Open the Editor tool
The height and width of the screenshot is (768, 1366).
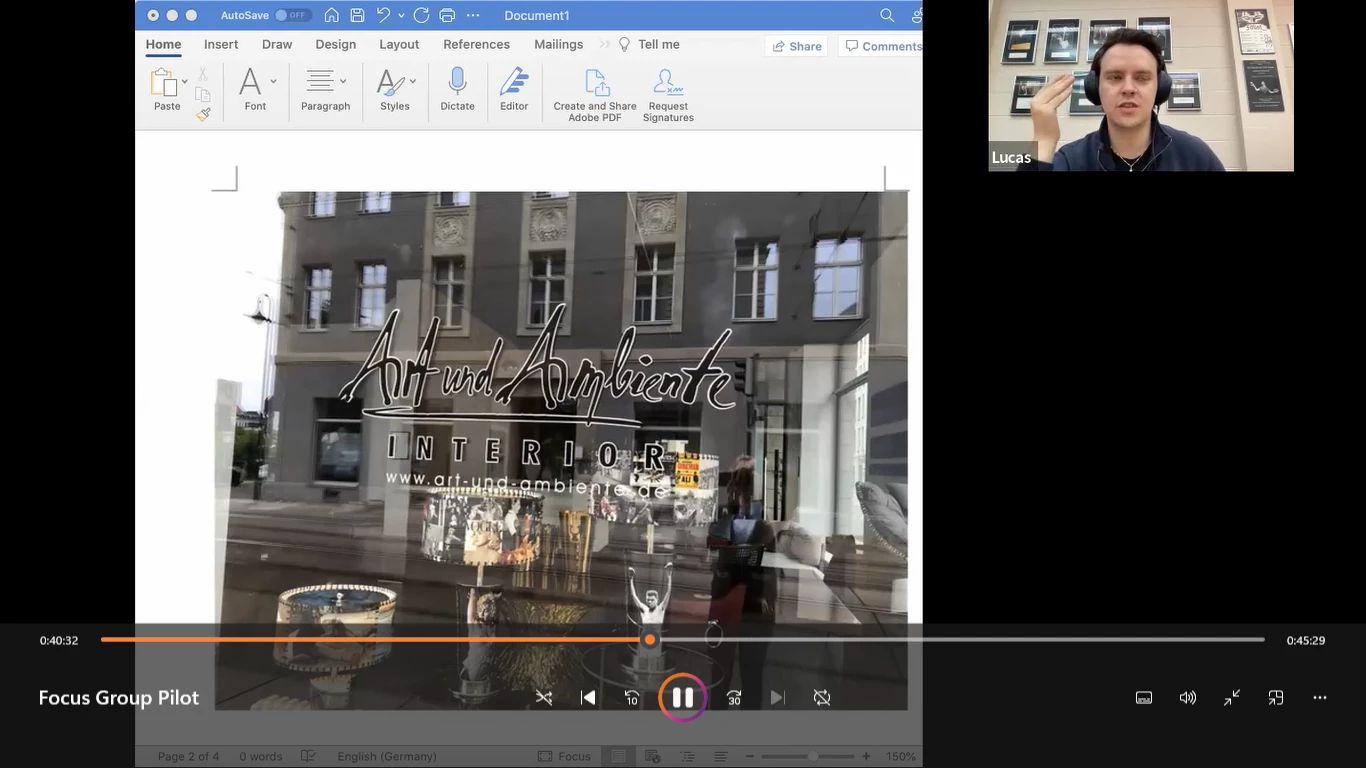tap(514, 90)
